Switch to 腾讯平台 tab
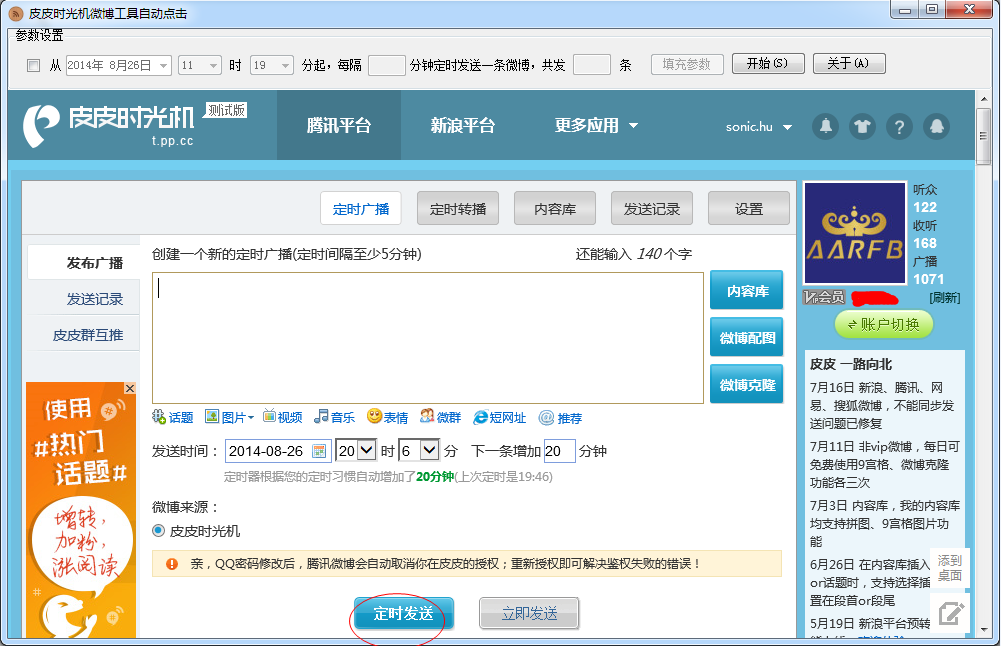This screenshot has width=1001, height=646. 338,125
